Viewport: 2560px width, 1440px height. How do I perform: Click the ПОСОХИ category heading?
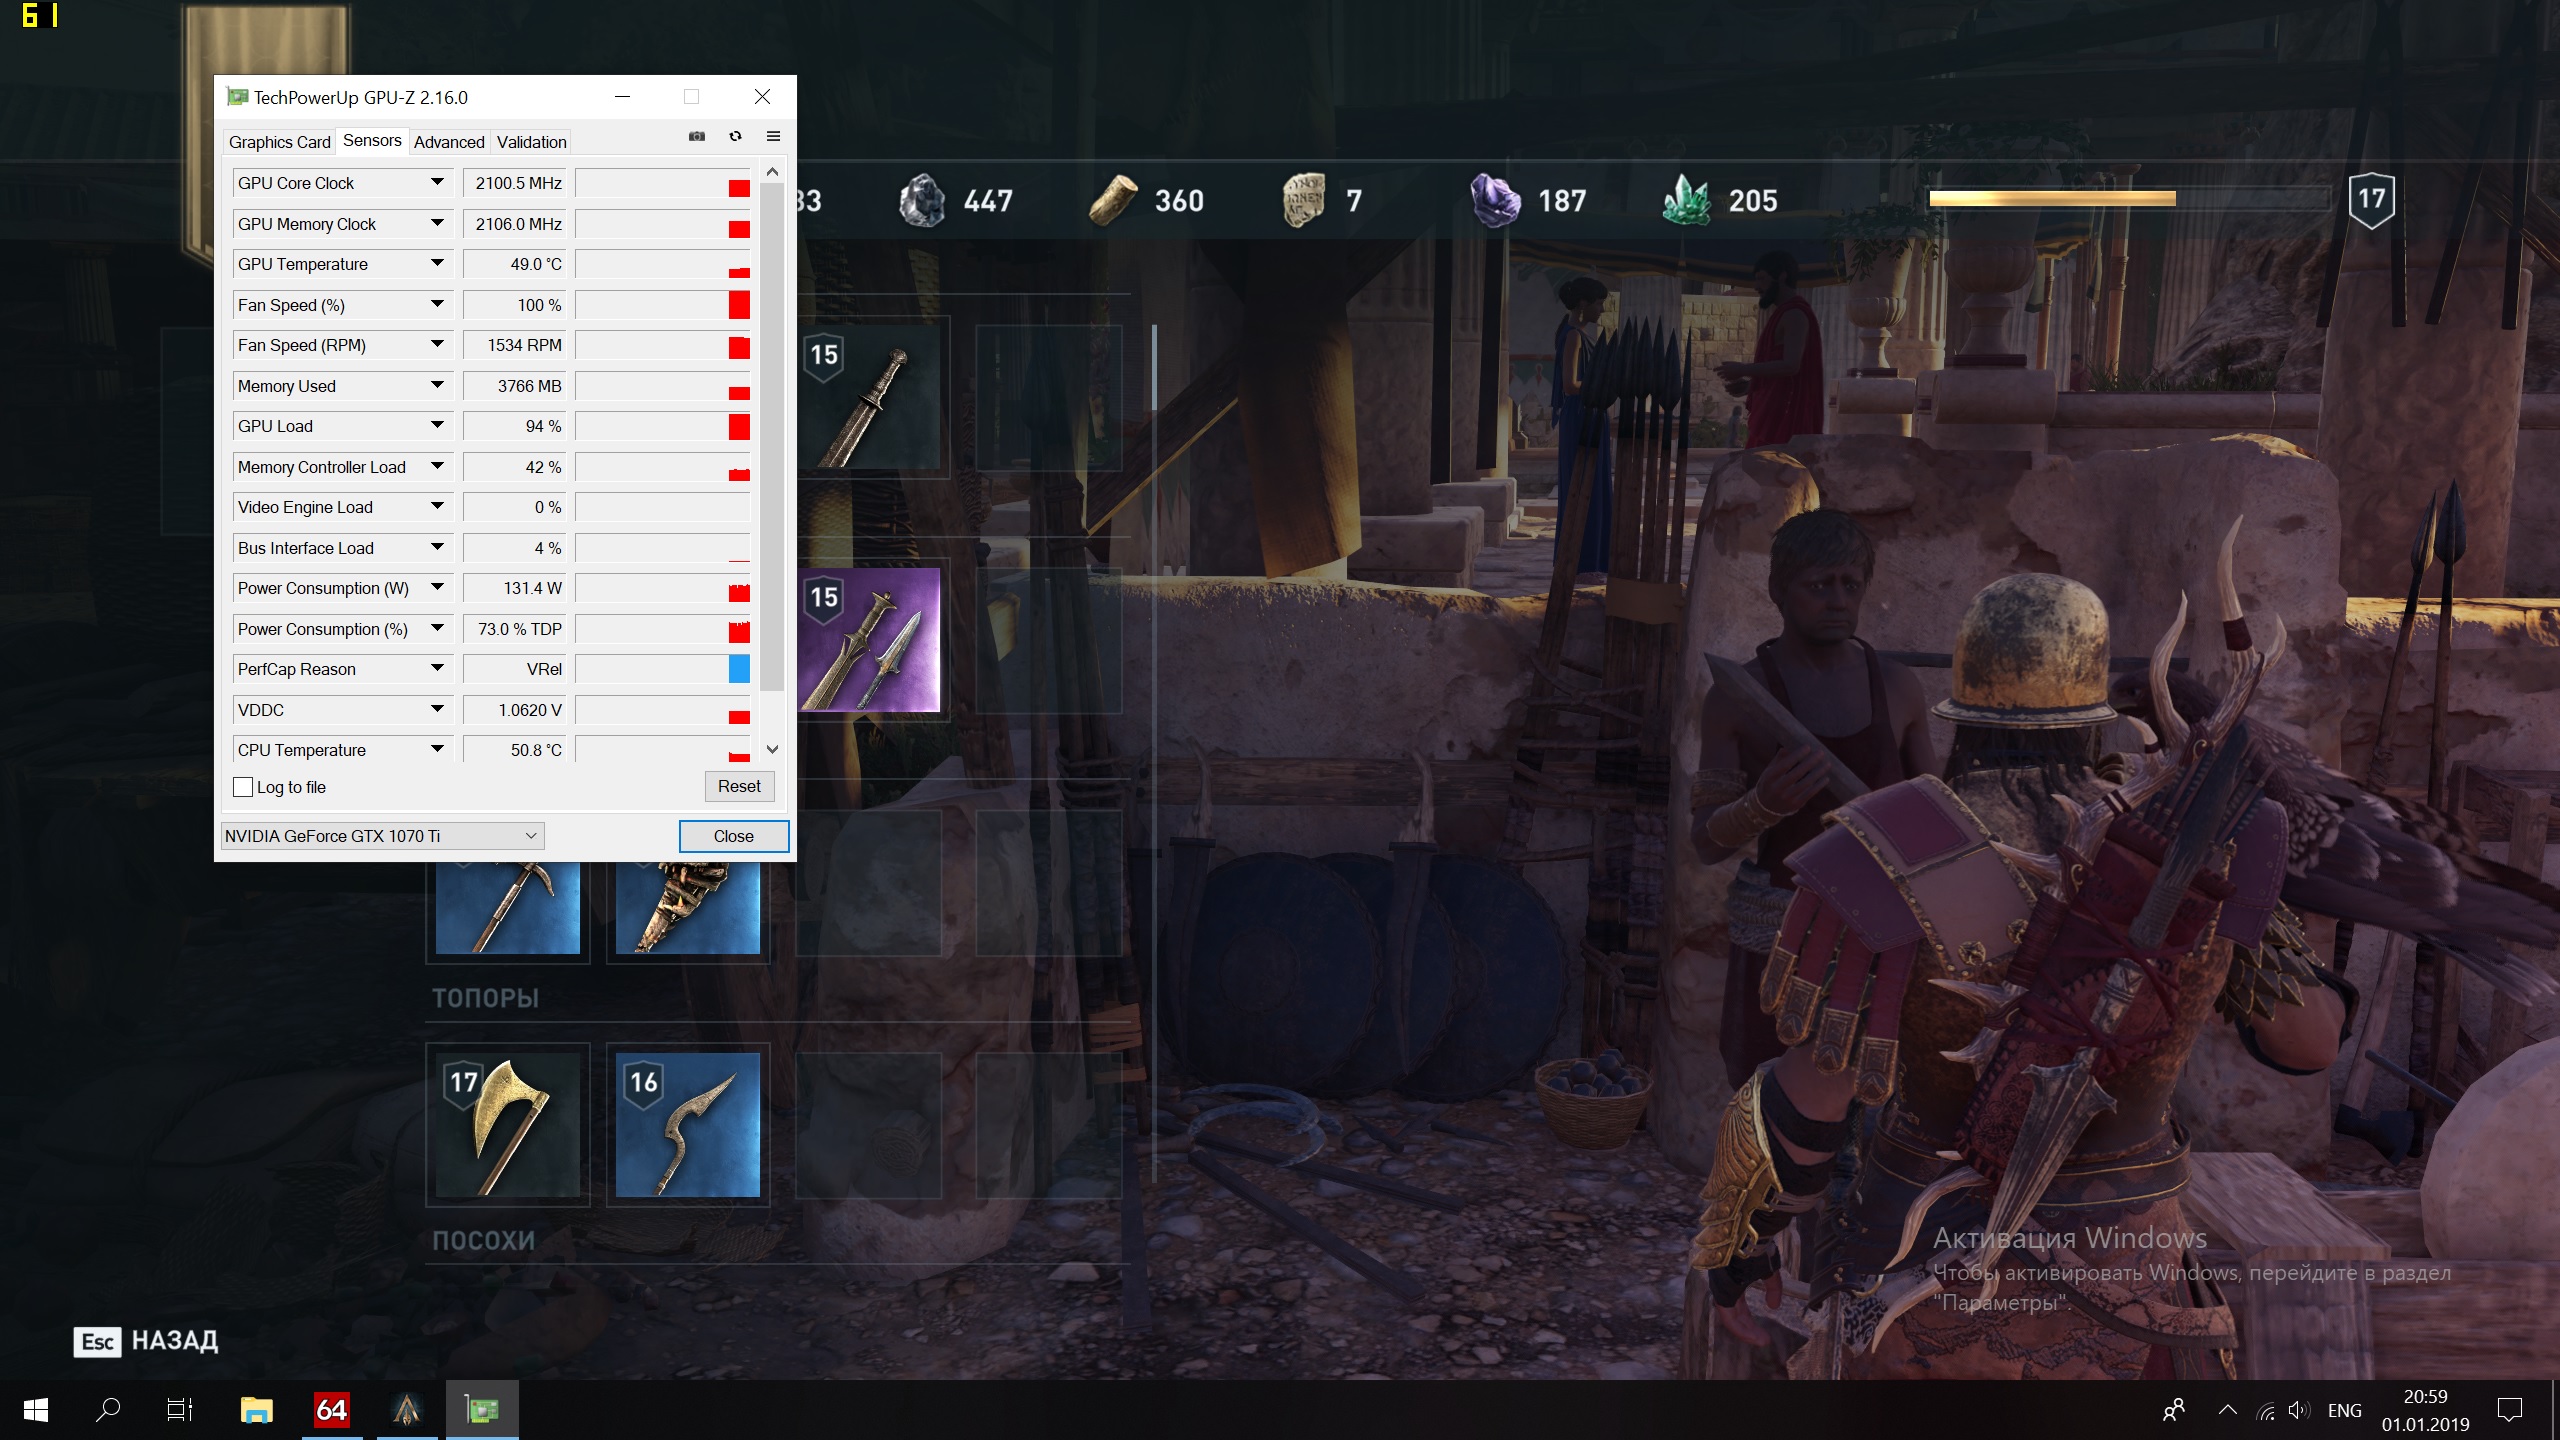click(x=484, y=1241)
